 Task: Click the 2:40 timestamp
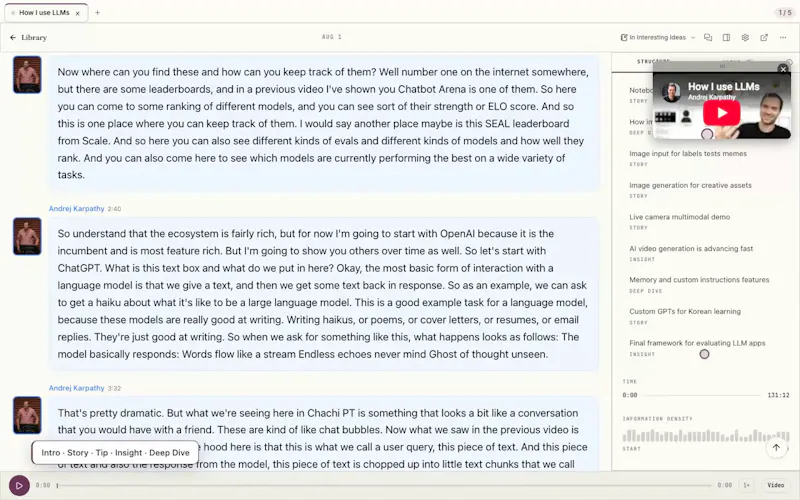pyautogui.click(x=114, y=209)
